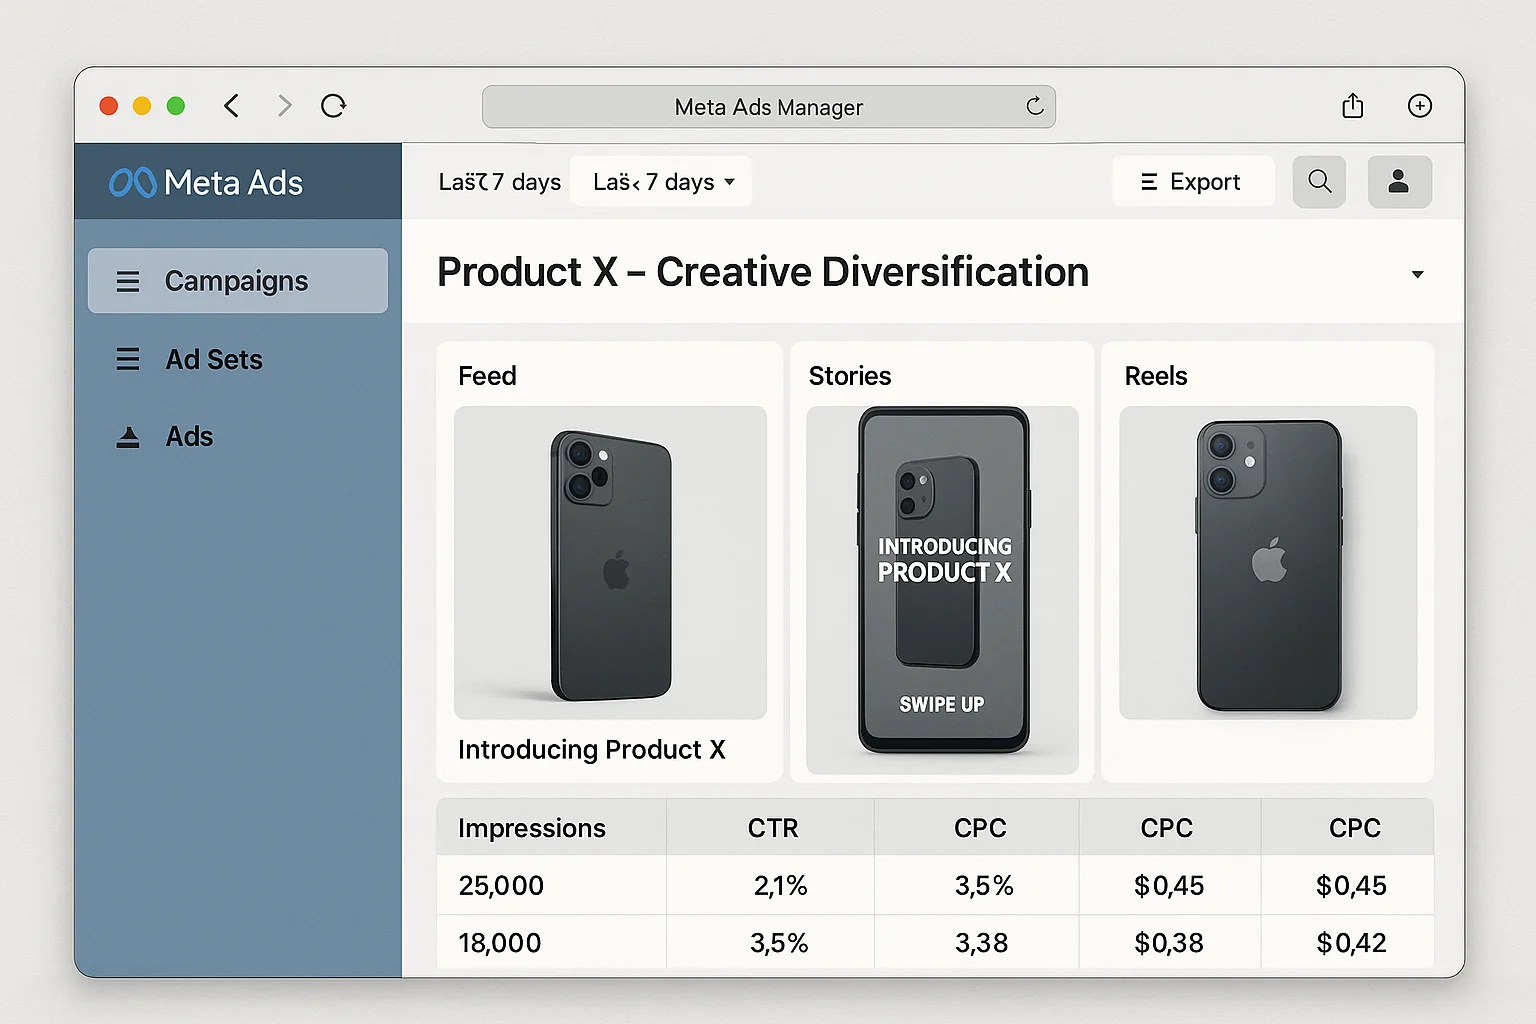Viewport: 1536px width, 1024px height.
Task: Select the Campaigns sidebar entry
Action: coord(236,281)
